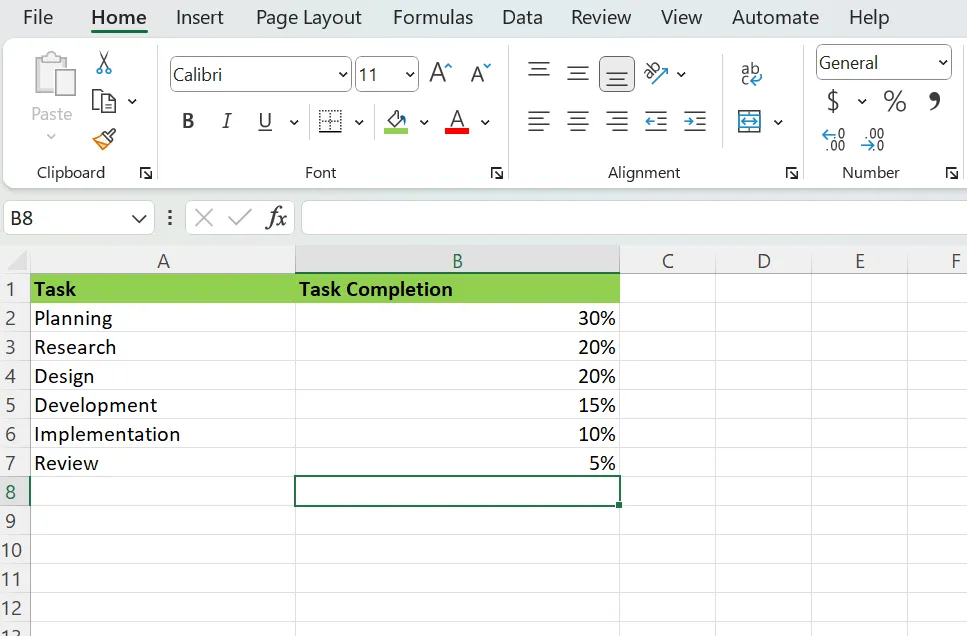Screen dimensions: 967x636
Task: Apply Accounting dollar format
Action: pos(833,101)
